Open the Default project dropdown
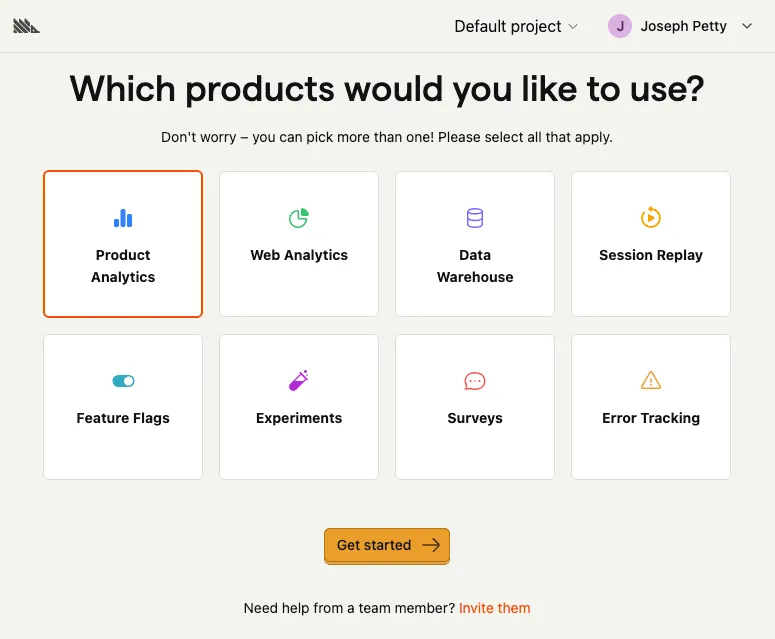This screenshot has height=639, width=775. [x=516, y=27]
